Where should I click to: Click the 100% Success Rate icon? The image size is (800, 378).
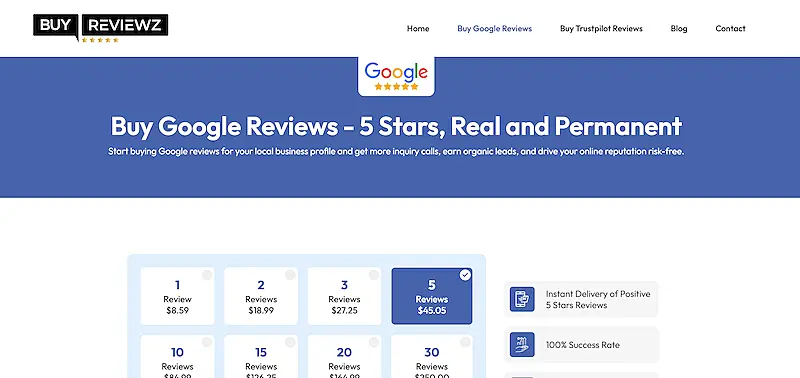click(x=522, y=345)
